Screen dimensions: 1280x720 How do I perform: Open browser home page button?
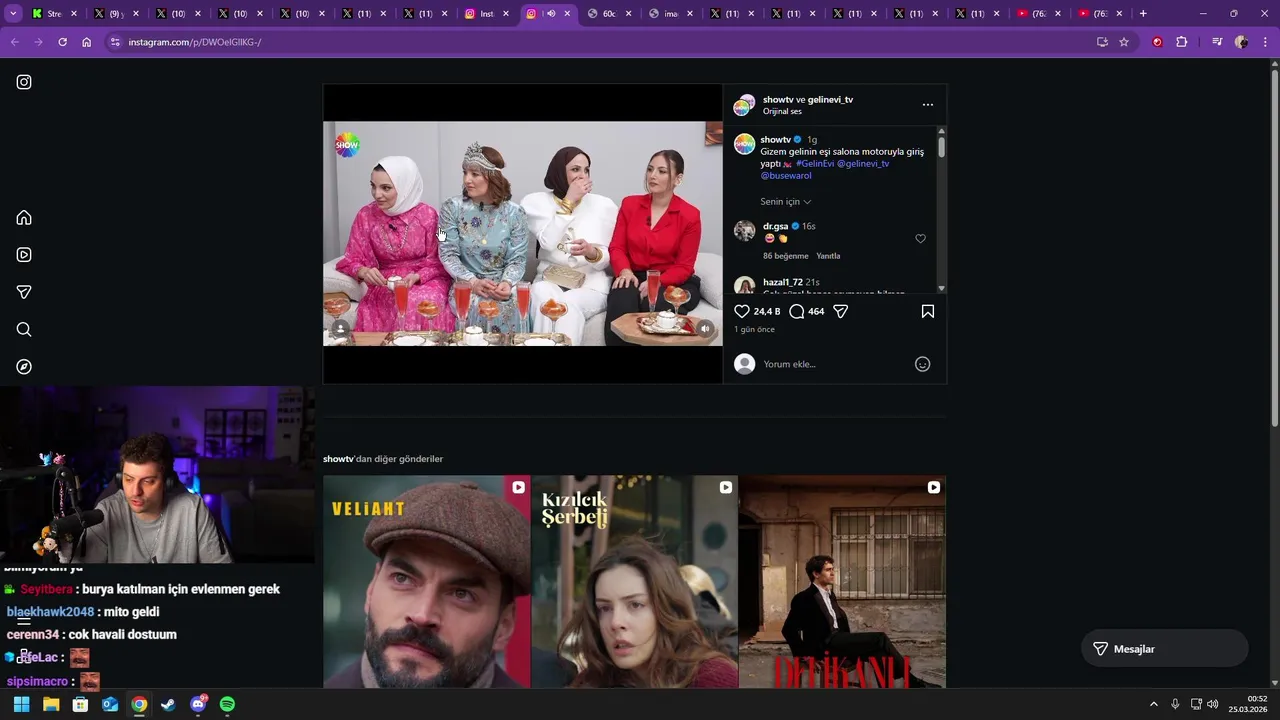click(87, 42)
